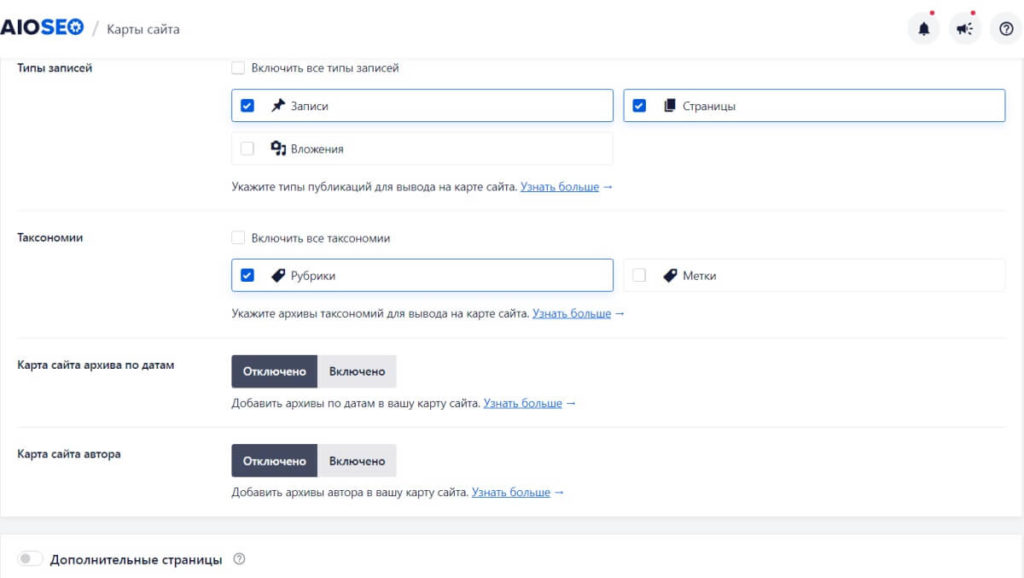The height and width of the screenshot is (578, 1024).
Task: Open the announcements megaphone icon
Action: [965, 29]
